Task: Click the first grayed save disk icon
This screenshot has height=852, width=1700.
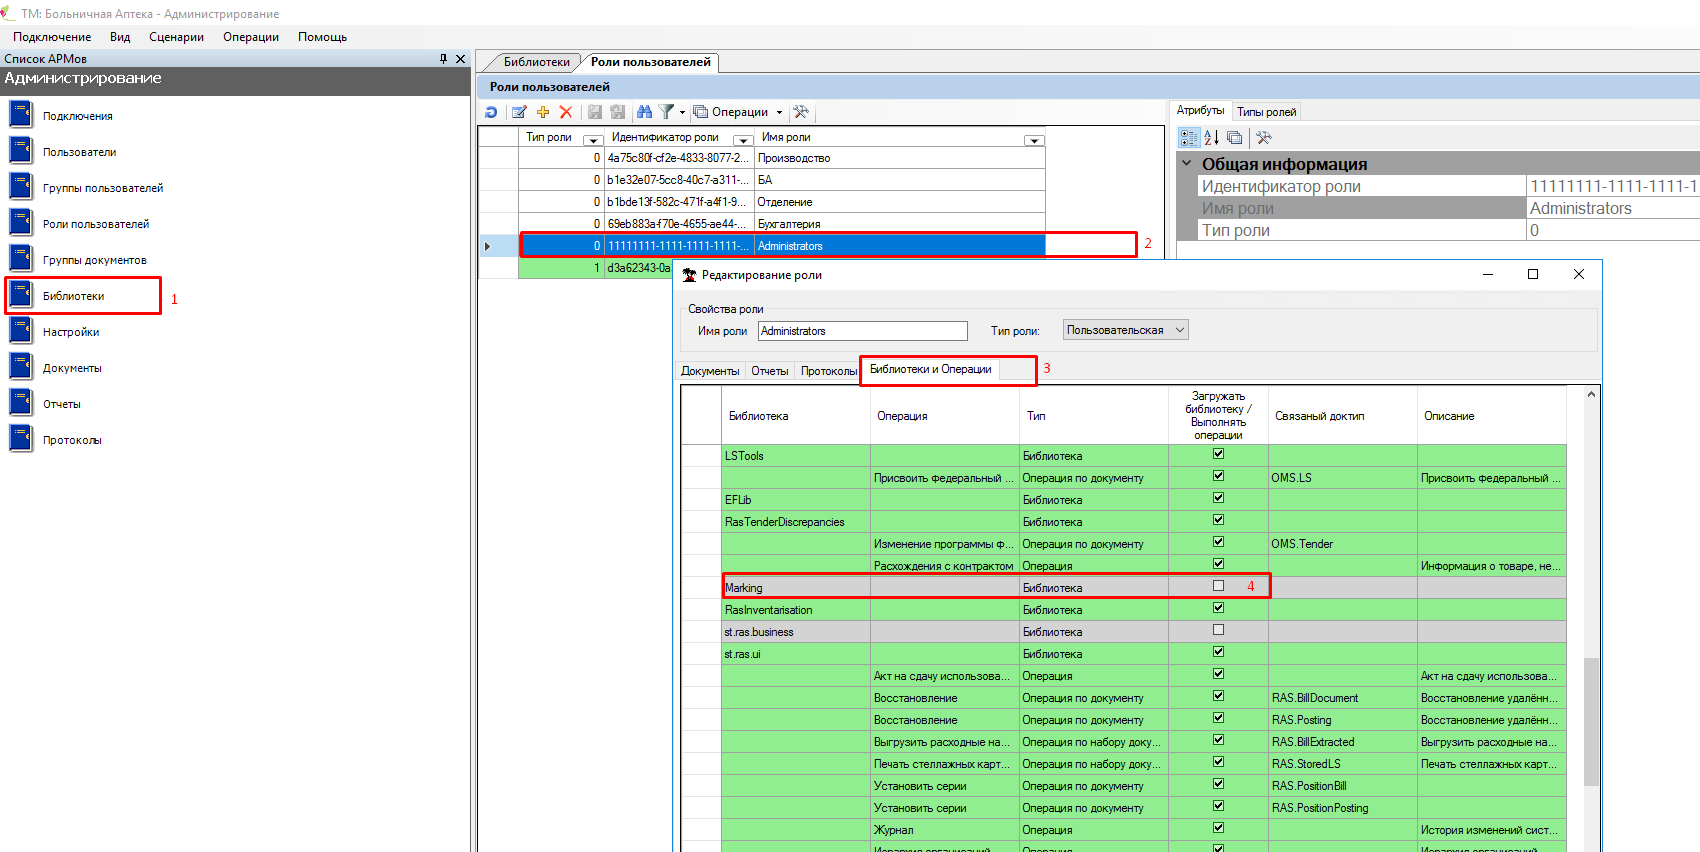Action: 595,112
